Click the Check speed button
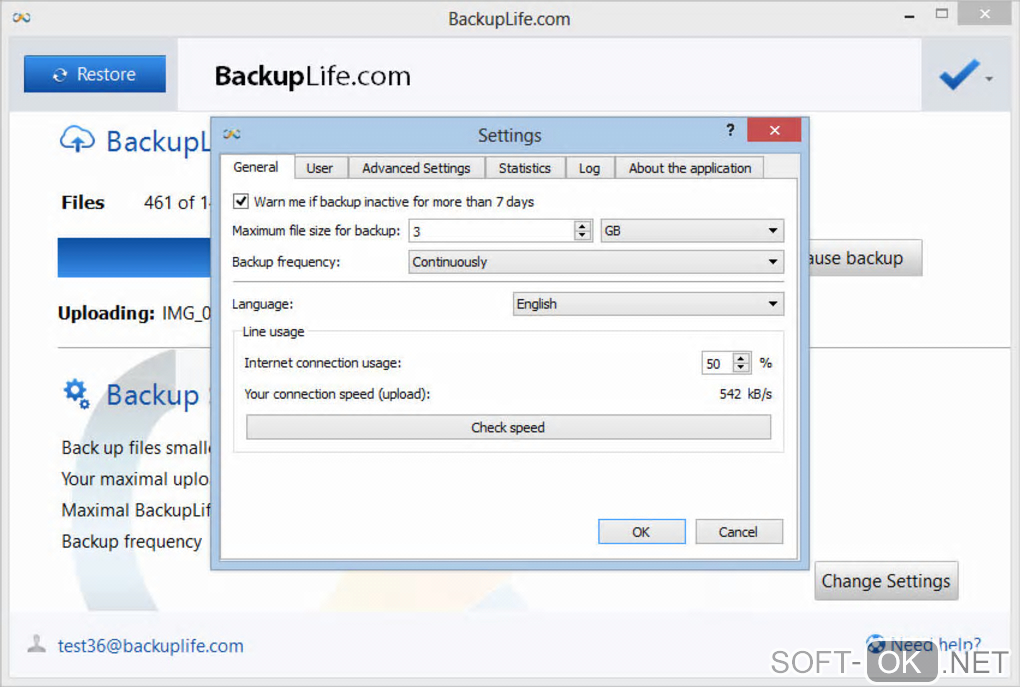 point(508,427)
